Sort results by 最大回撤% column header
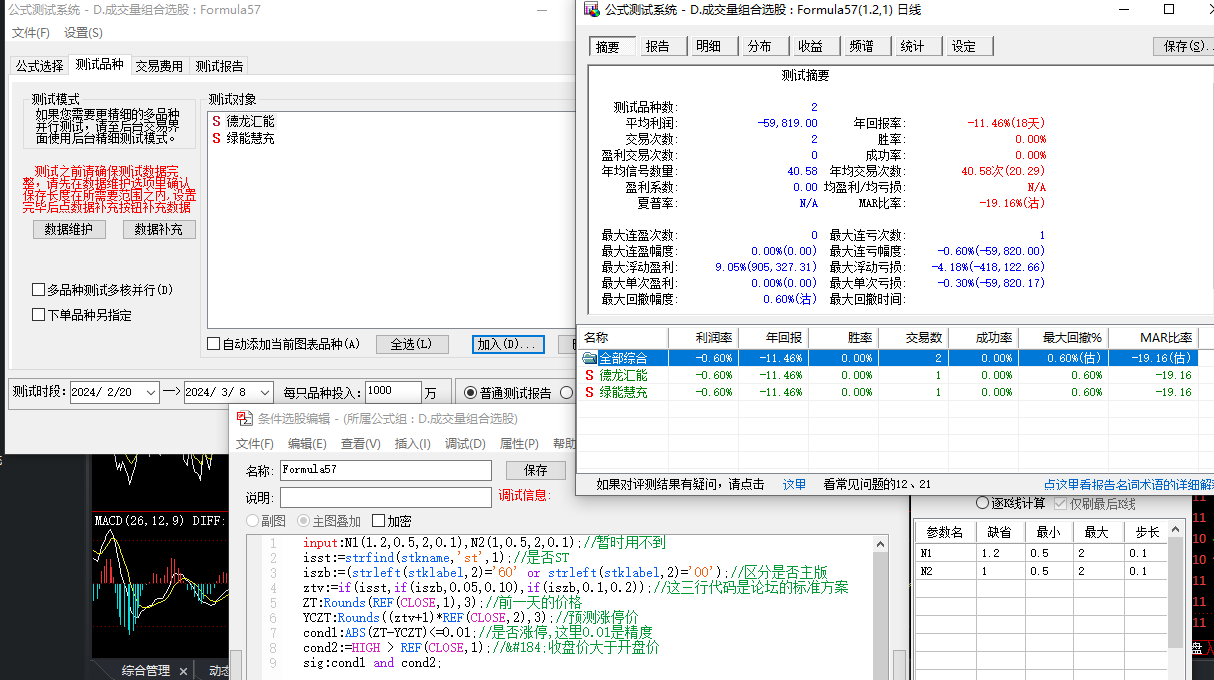The height and width of the screenshot is (680, 1214). click(1063, 338)
